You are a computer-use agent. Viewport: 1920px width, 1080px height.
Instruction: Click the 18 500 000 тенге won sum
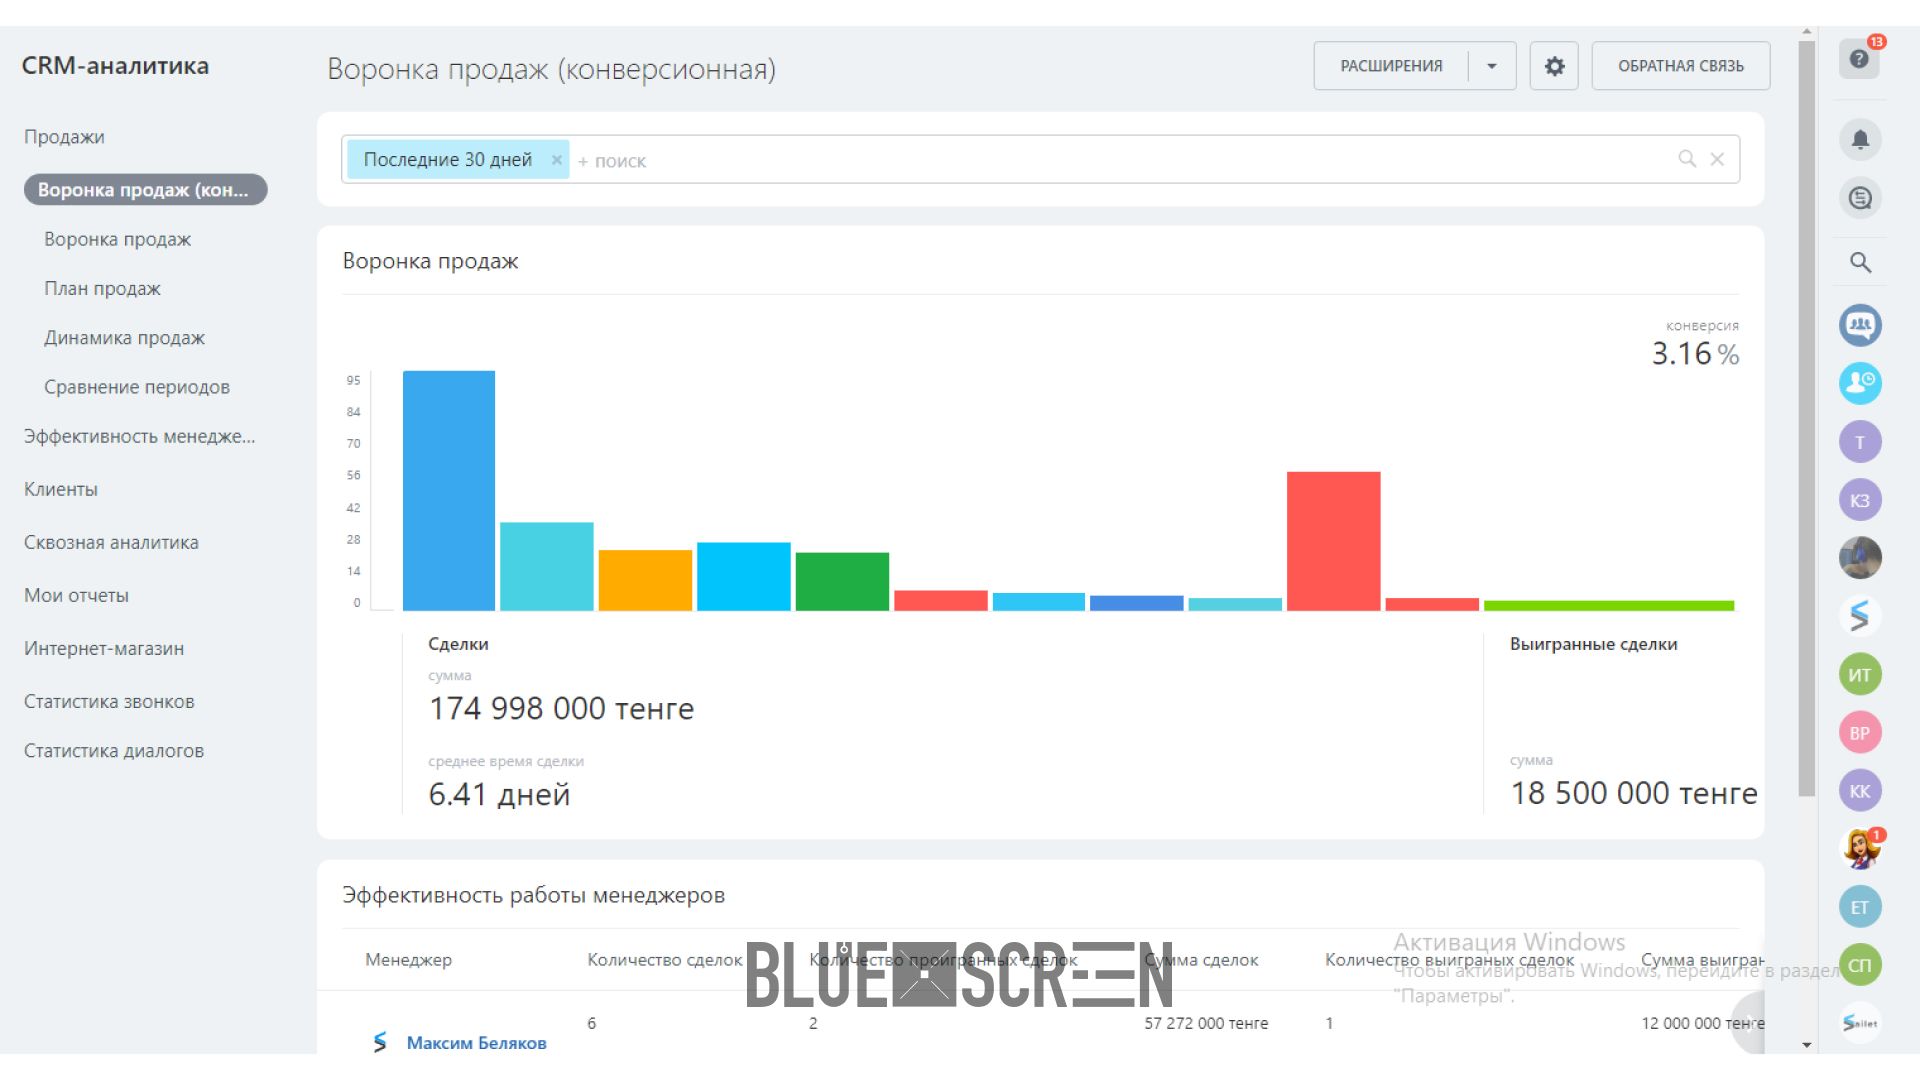1634,793
